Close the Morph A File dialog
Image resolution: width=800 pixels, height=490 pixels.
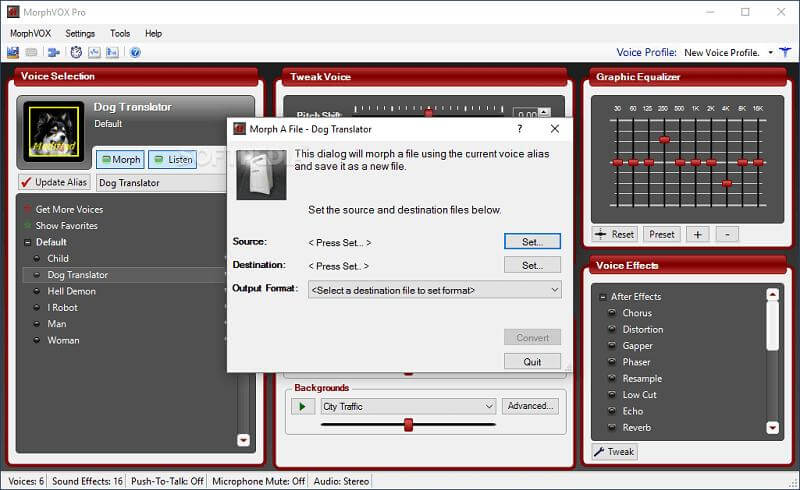[555, 129]
